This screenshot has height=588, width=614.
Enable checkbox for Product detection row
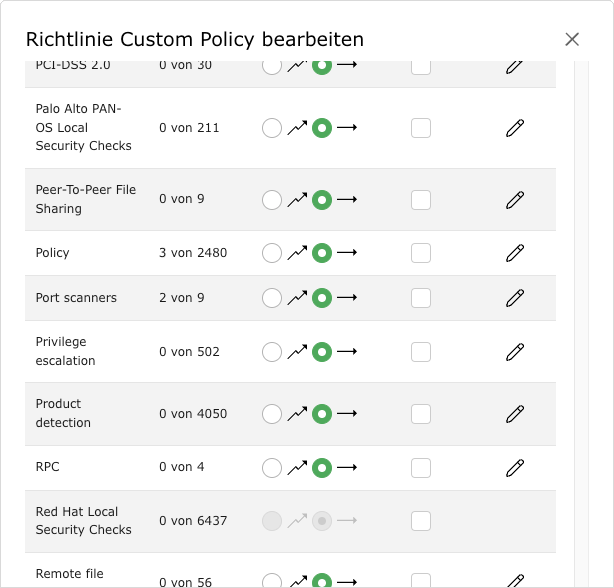pos(421,414)
